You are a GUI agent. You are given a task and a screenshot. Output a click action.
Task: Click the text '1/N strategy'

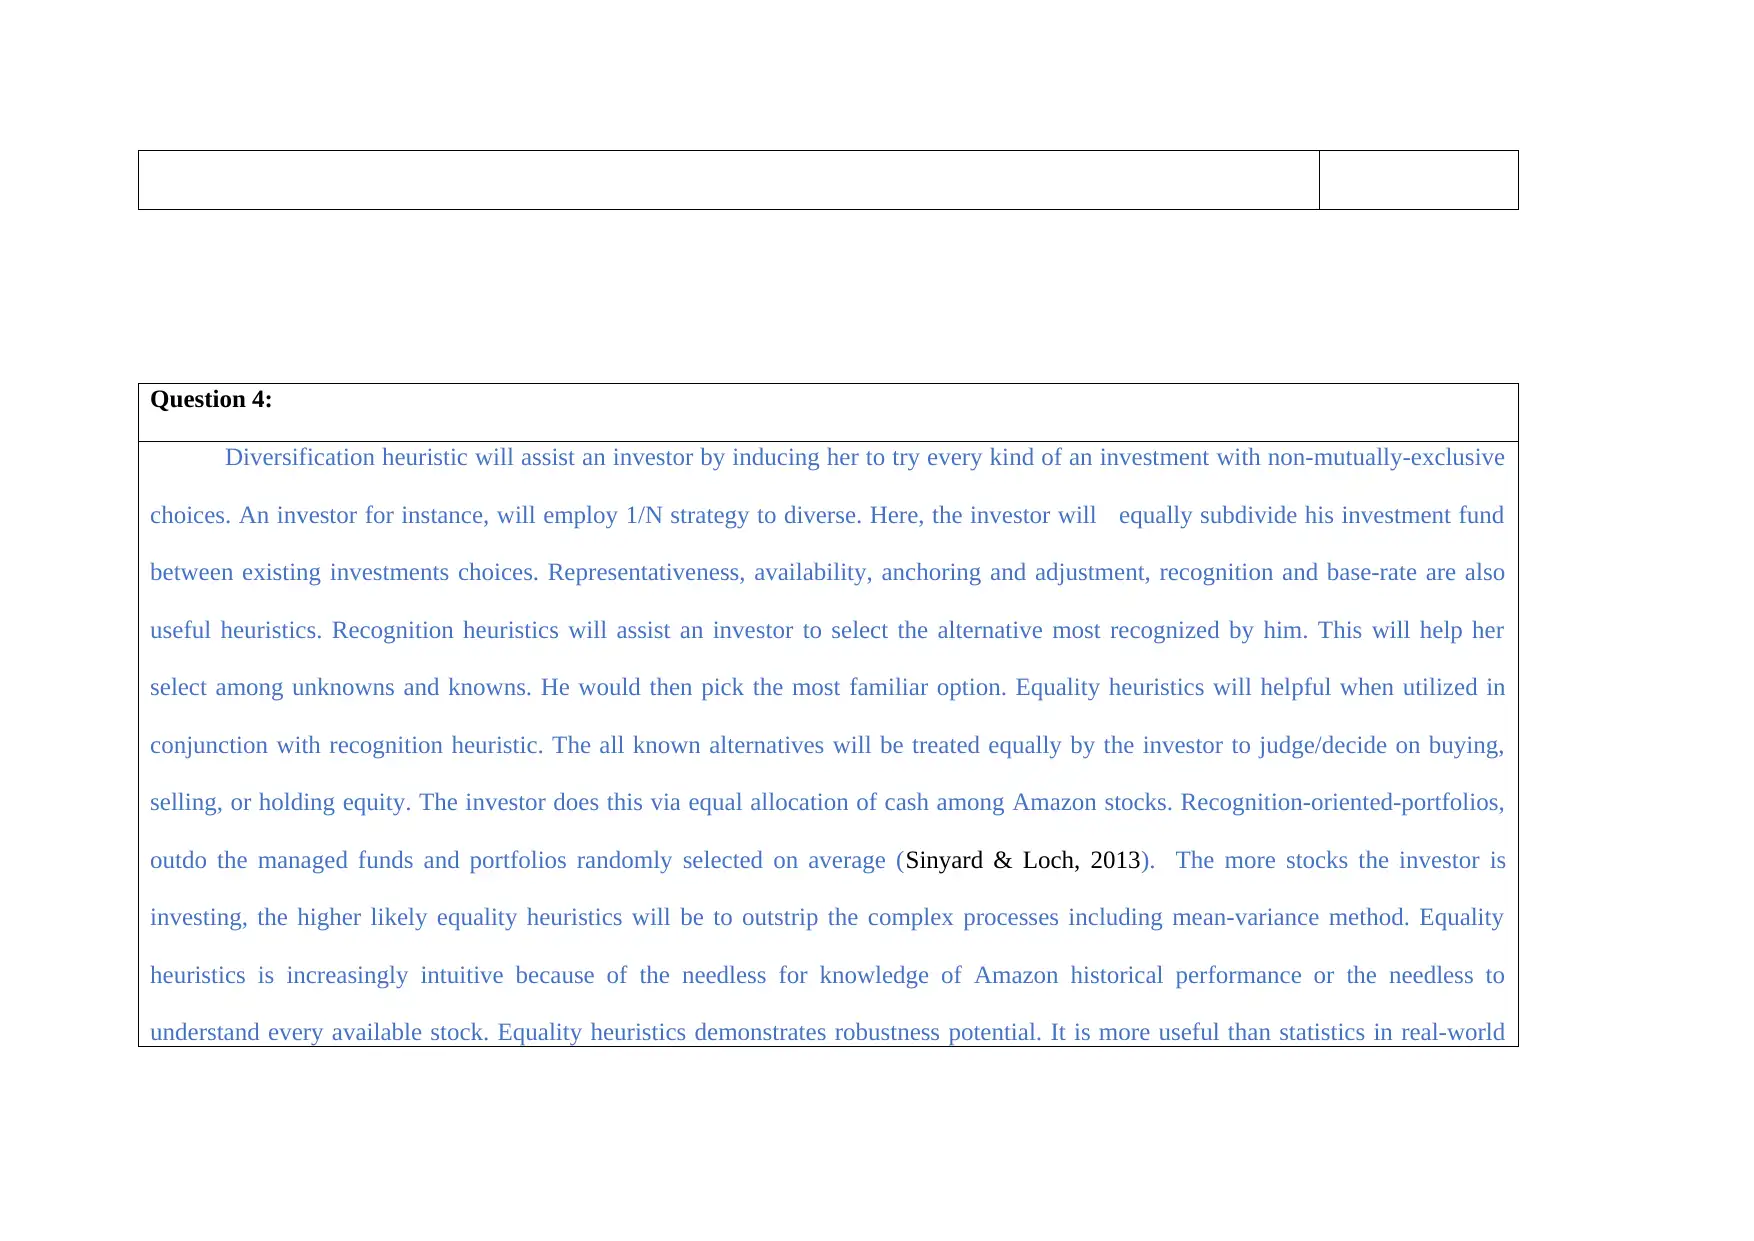(x=688, y=516)
